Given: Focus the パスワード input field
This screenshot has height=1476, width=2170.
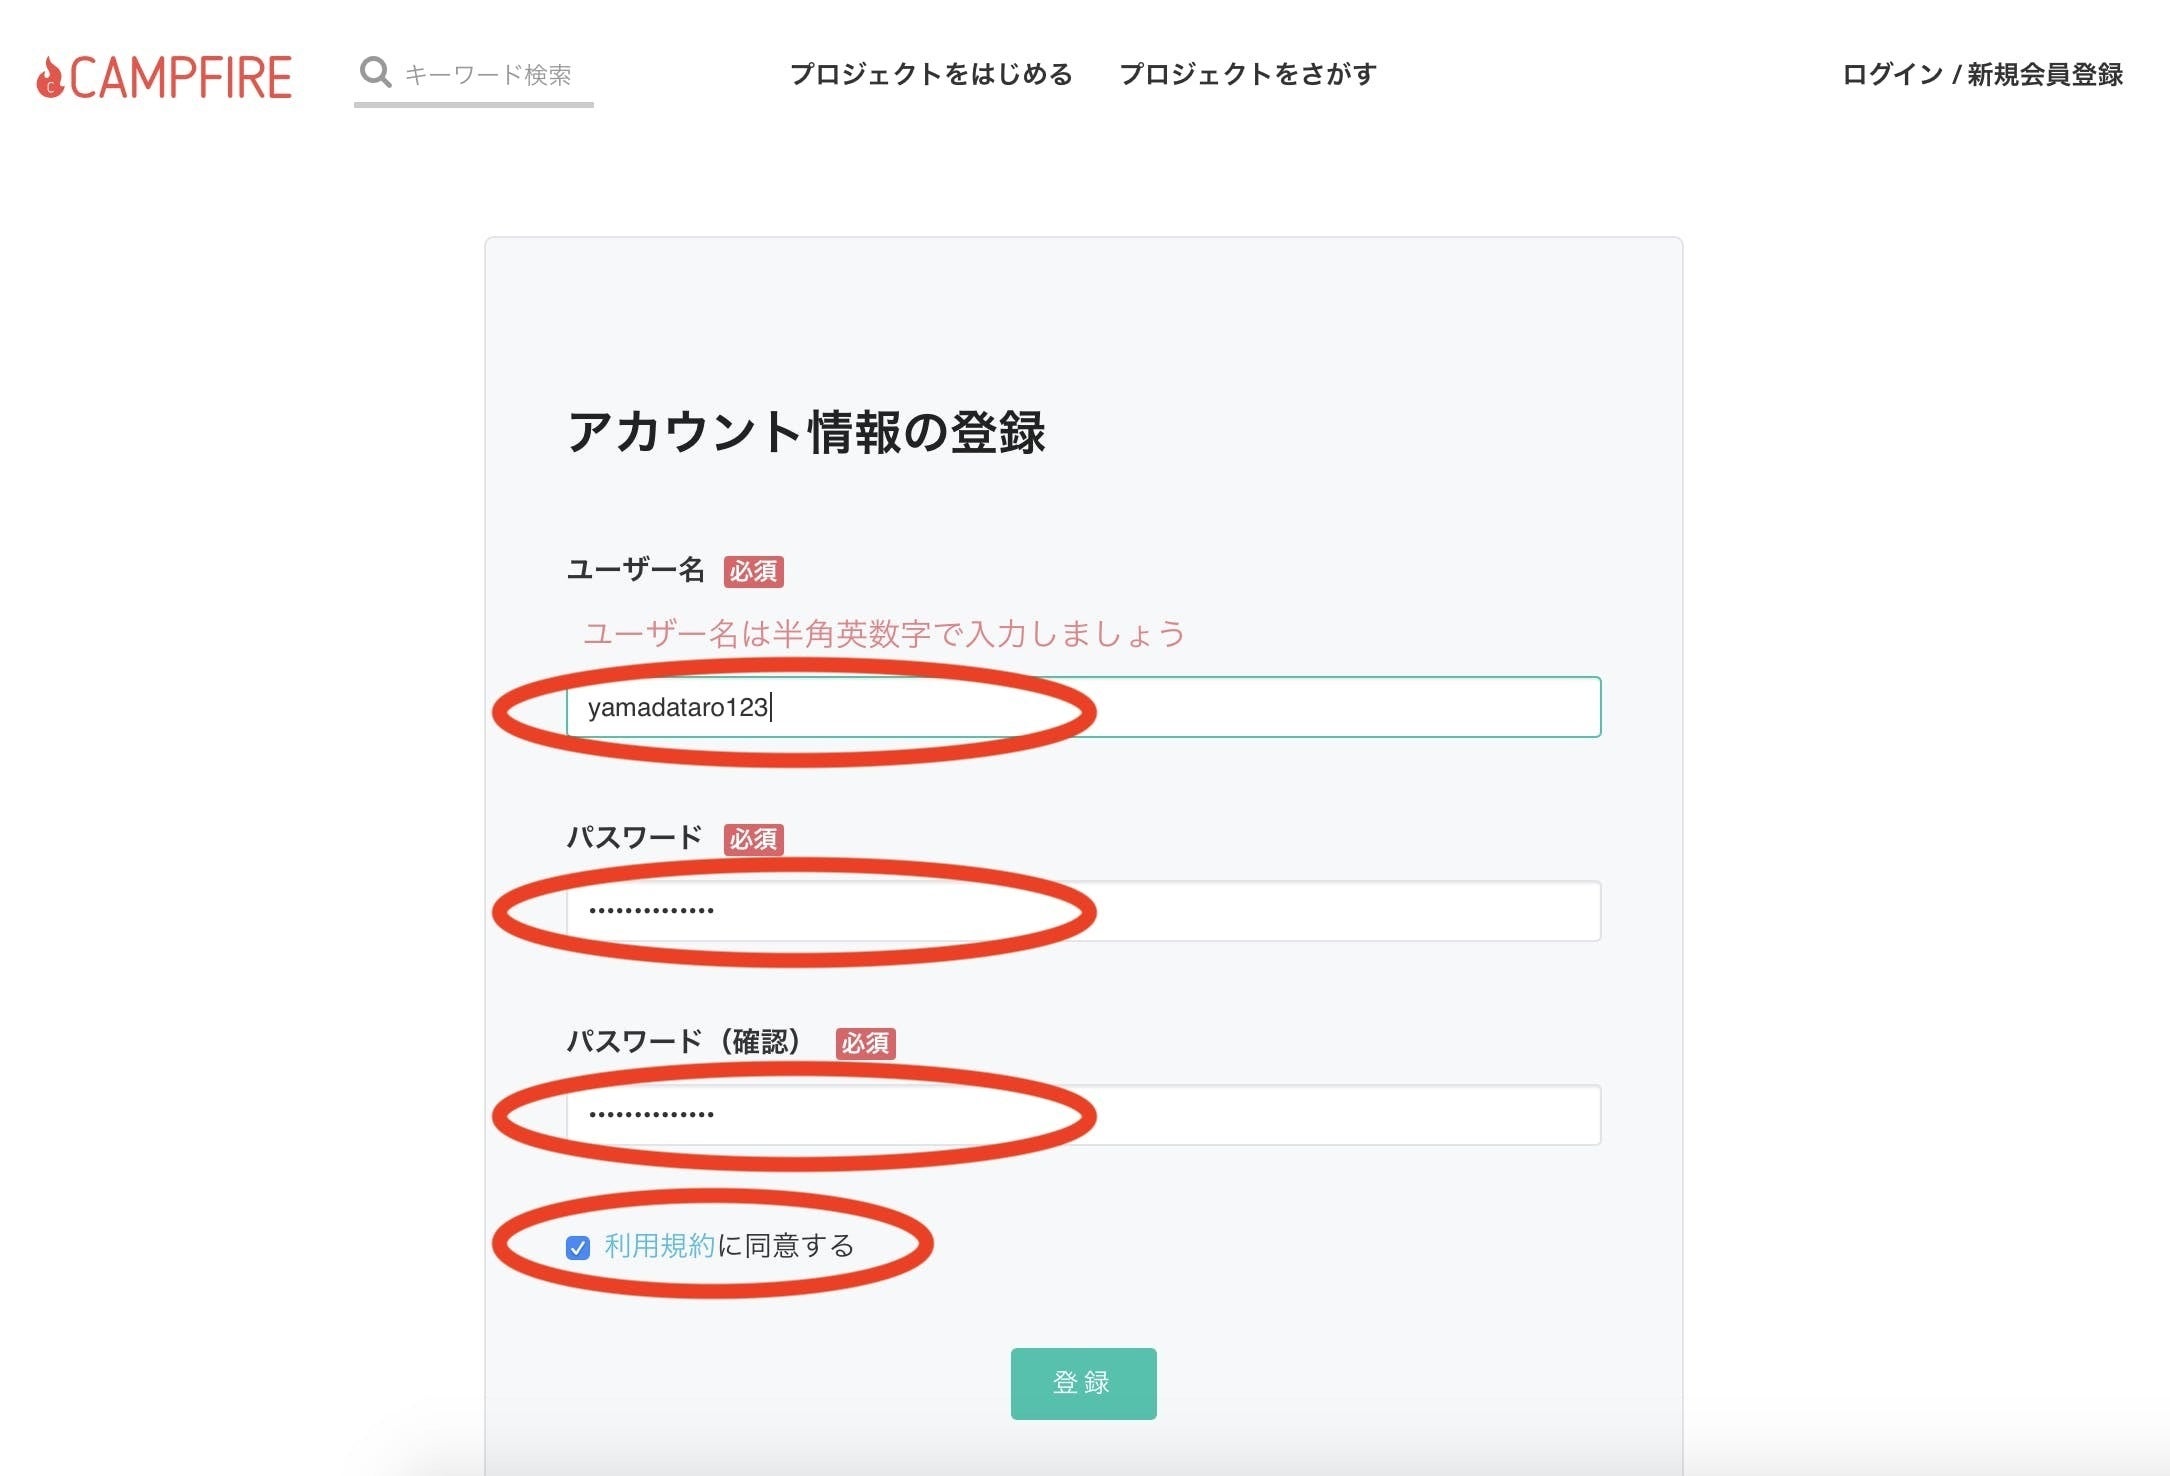Looking at the screenshot, I should click(x=1083, y=911).
